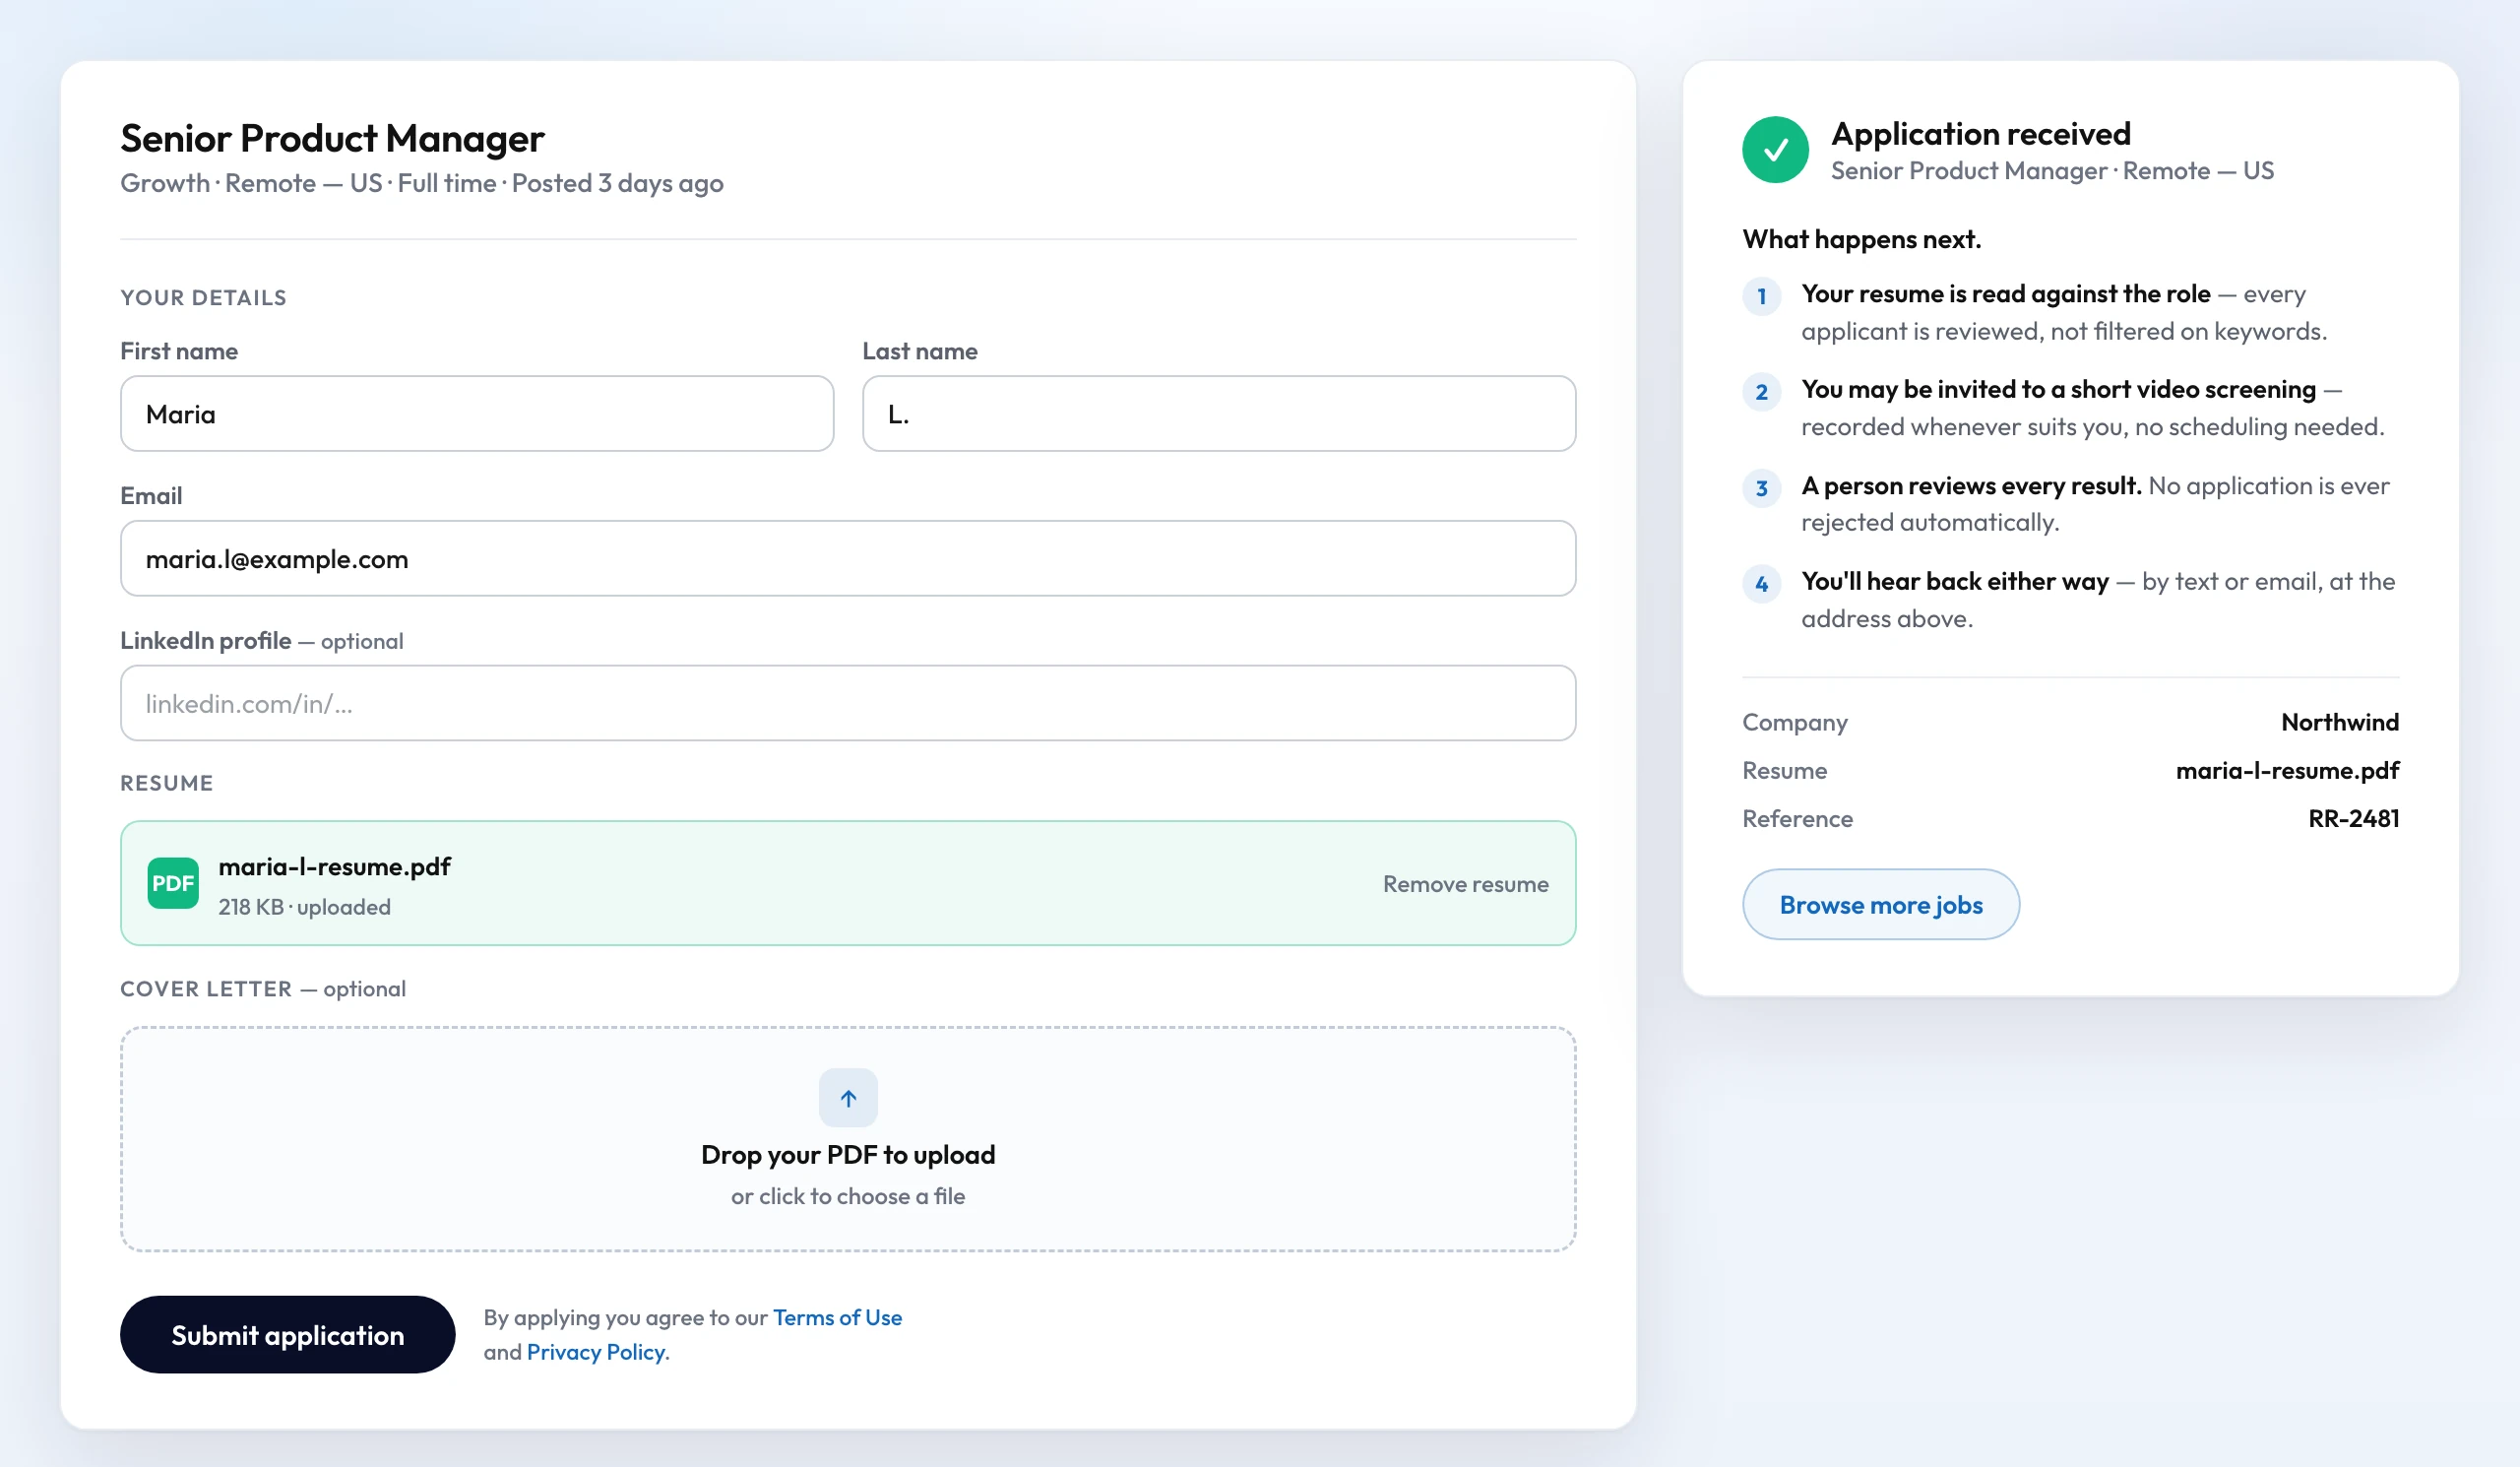Click the step 1 number badge

pyautogui.click(x=1762, y=296)
